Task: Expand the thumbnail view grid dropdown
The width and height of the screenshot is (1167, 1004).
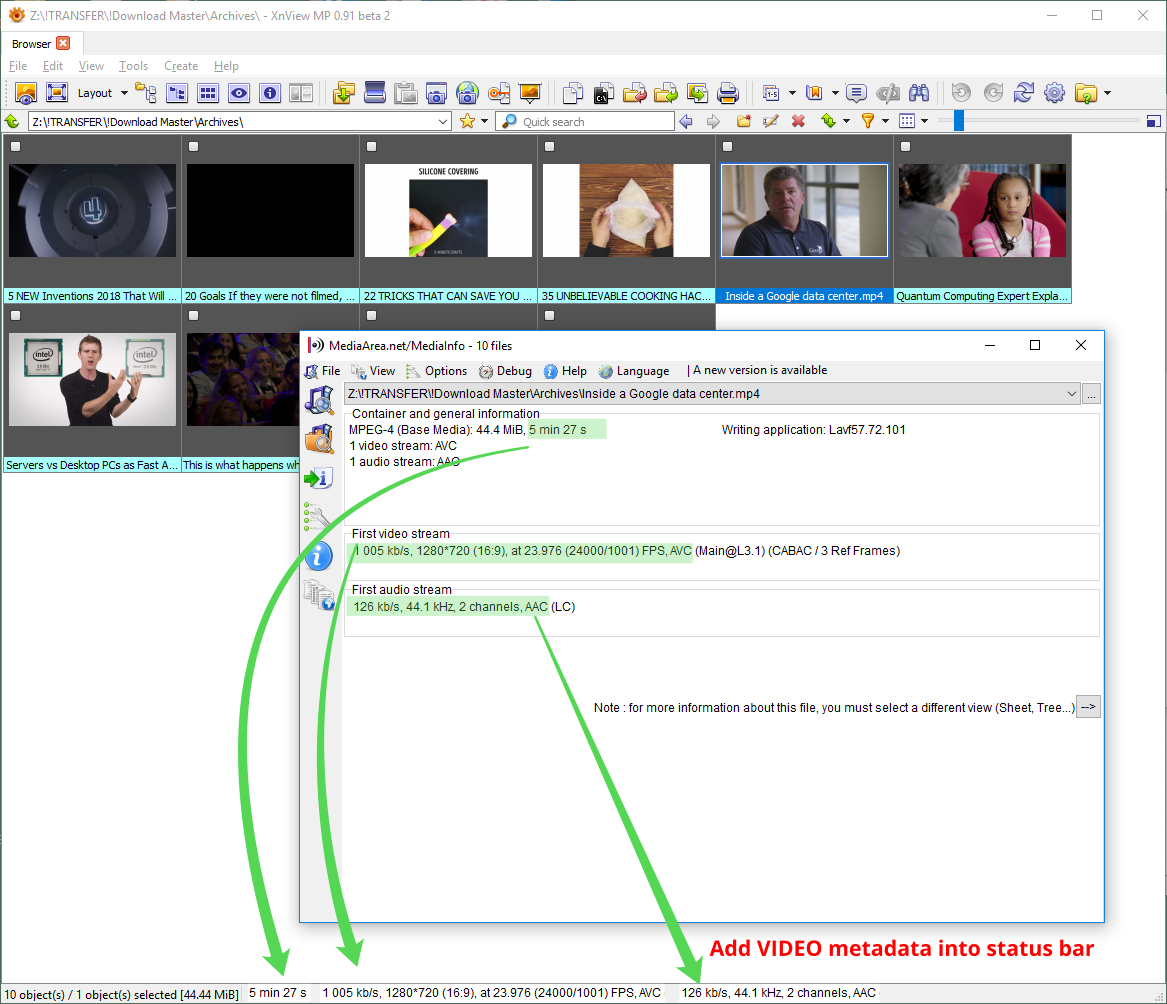Action: tap(924, 121)
